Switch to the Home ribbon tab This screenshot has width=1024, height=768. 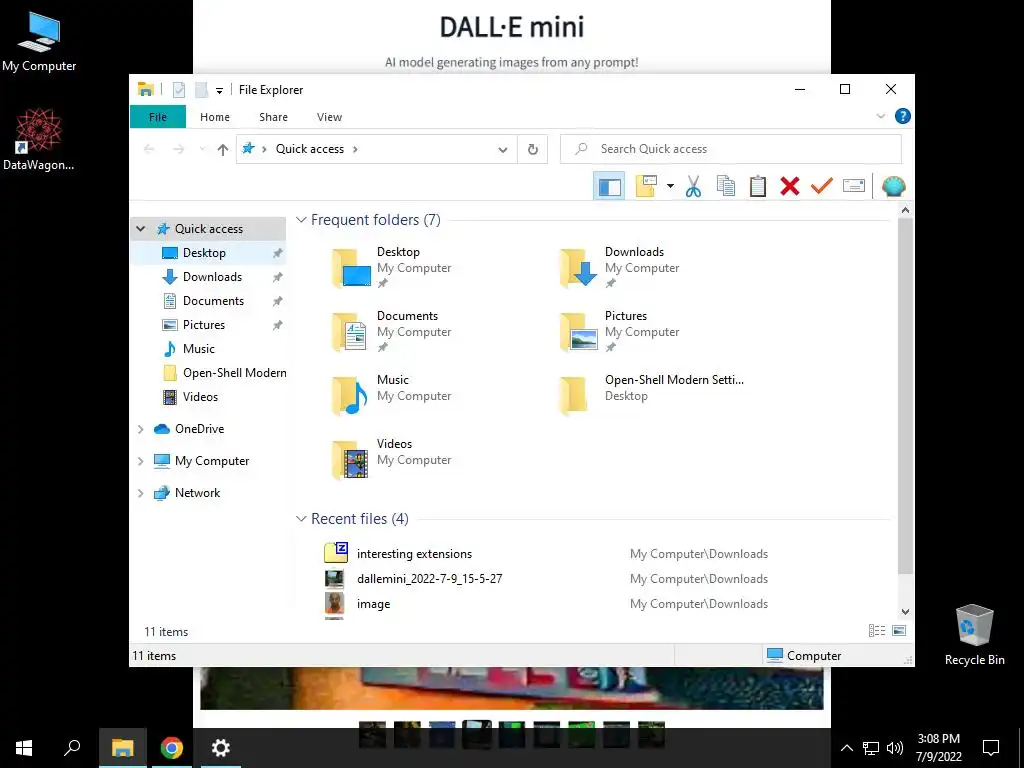point(215,117)
